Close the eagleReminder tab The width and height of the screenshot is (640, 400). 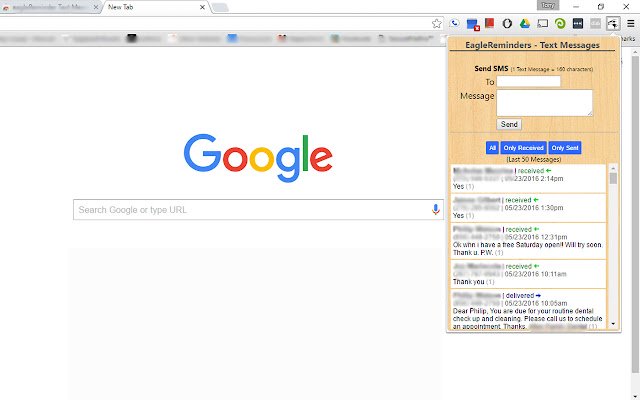96,7
